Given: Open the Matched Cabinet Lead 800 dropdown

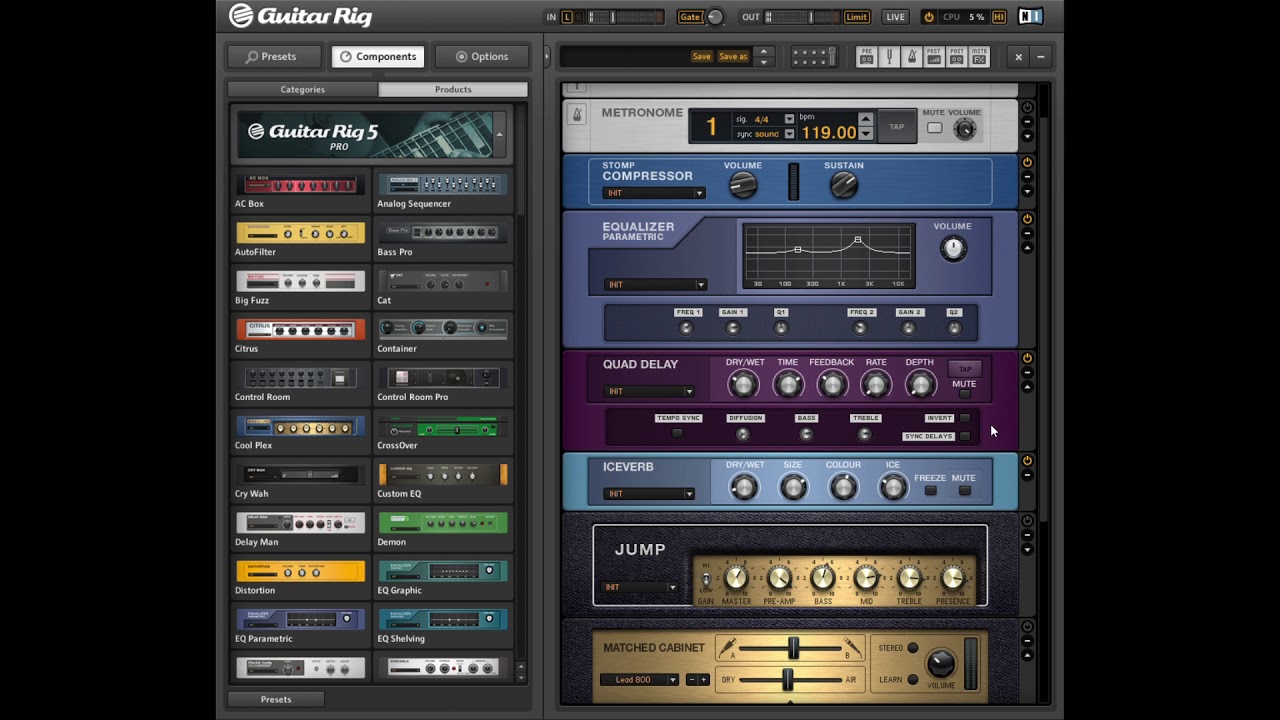Looking at the screenshot, I should 639,680.
